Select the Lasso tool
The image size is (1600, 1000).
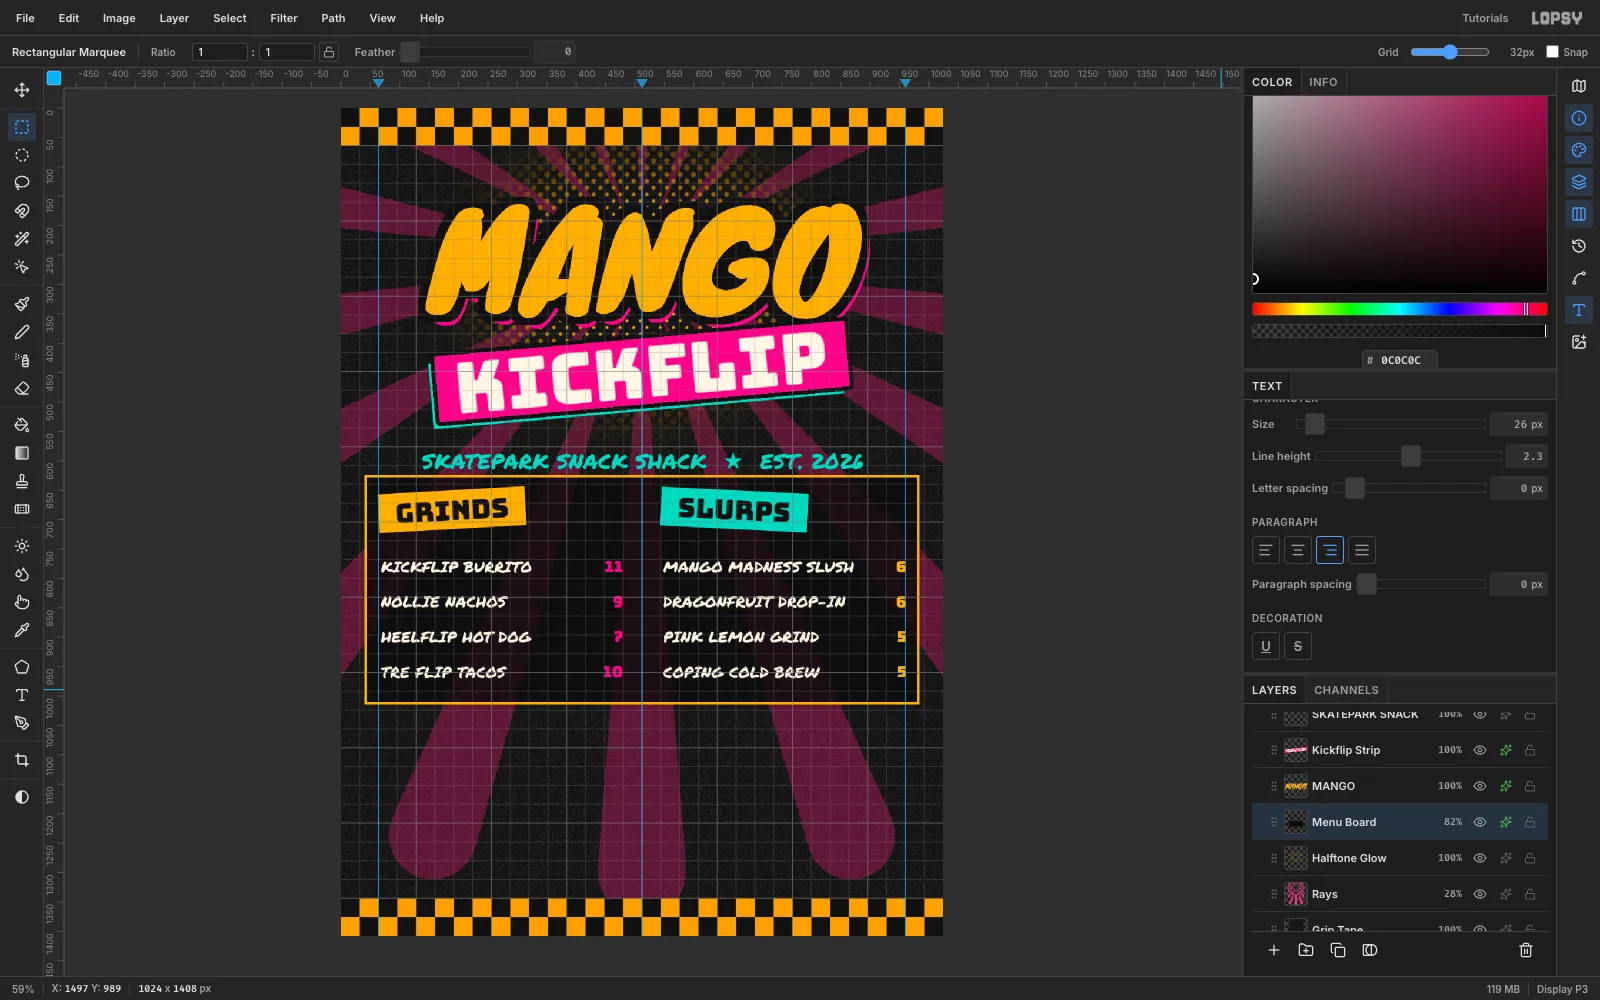22,183
